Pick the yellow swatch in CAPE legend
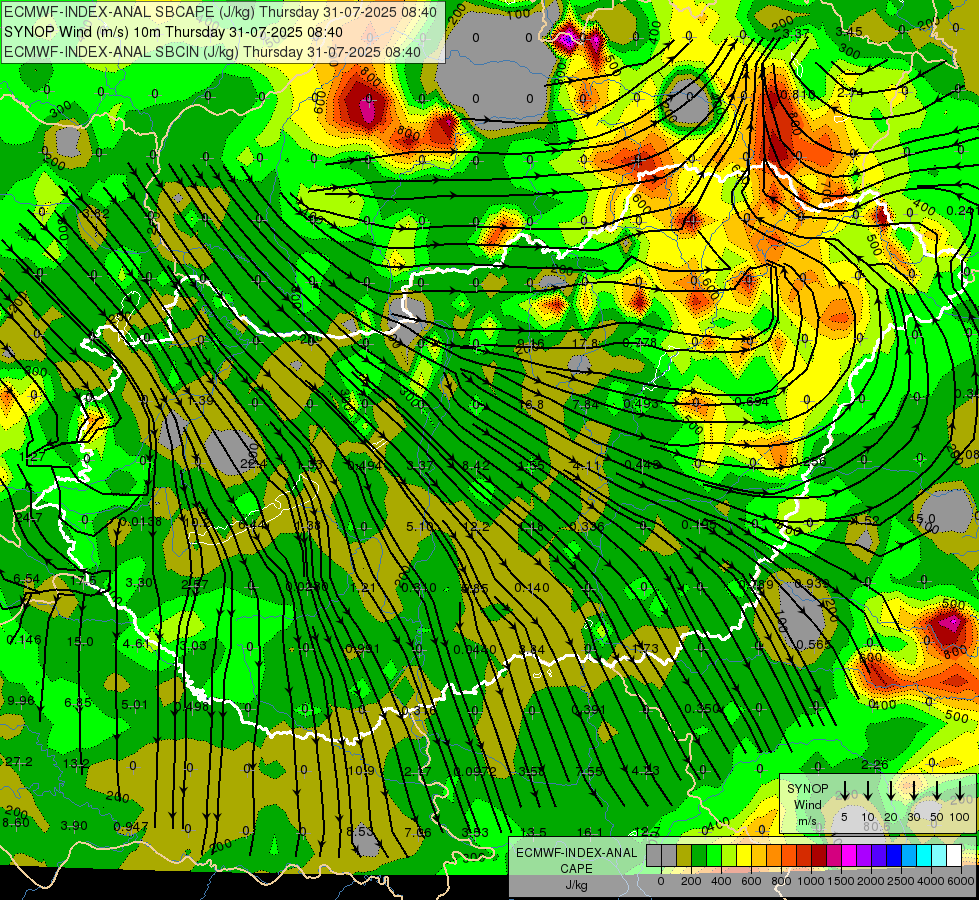This screenshot has height=900, width=979. [x=744, y=856]
